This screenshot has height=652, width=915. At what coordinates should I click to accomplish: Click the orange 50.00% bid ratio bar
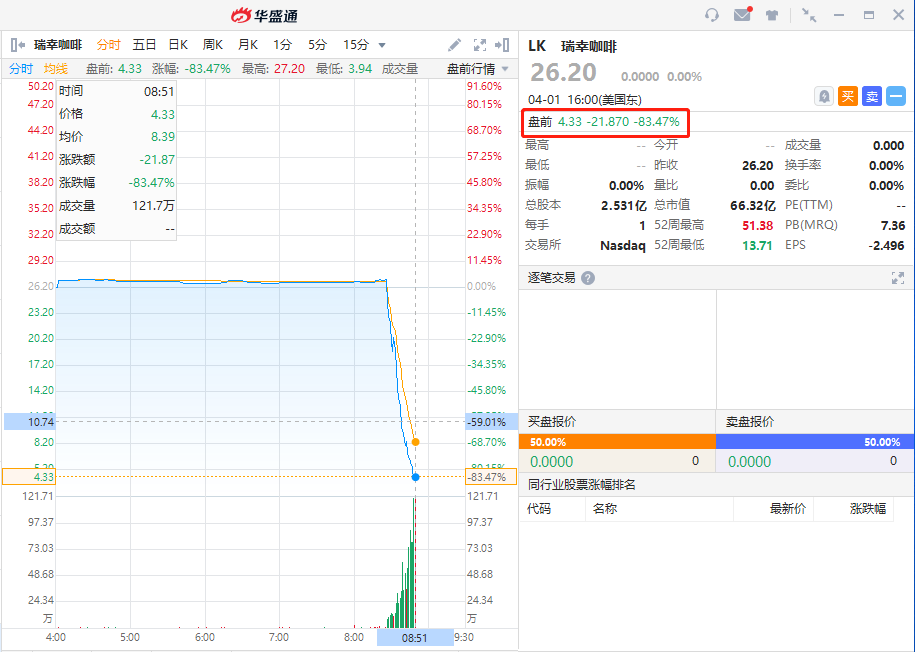pos(617,441)
